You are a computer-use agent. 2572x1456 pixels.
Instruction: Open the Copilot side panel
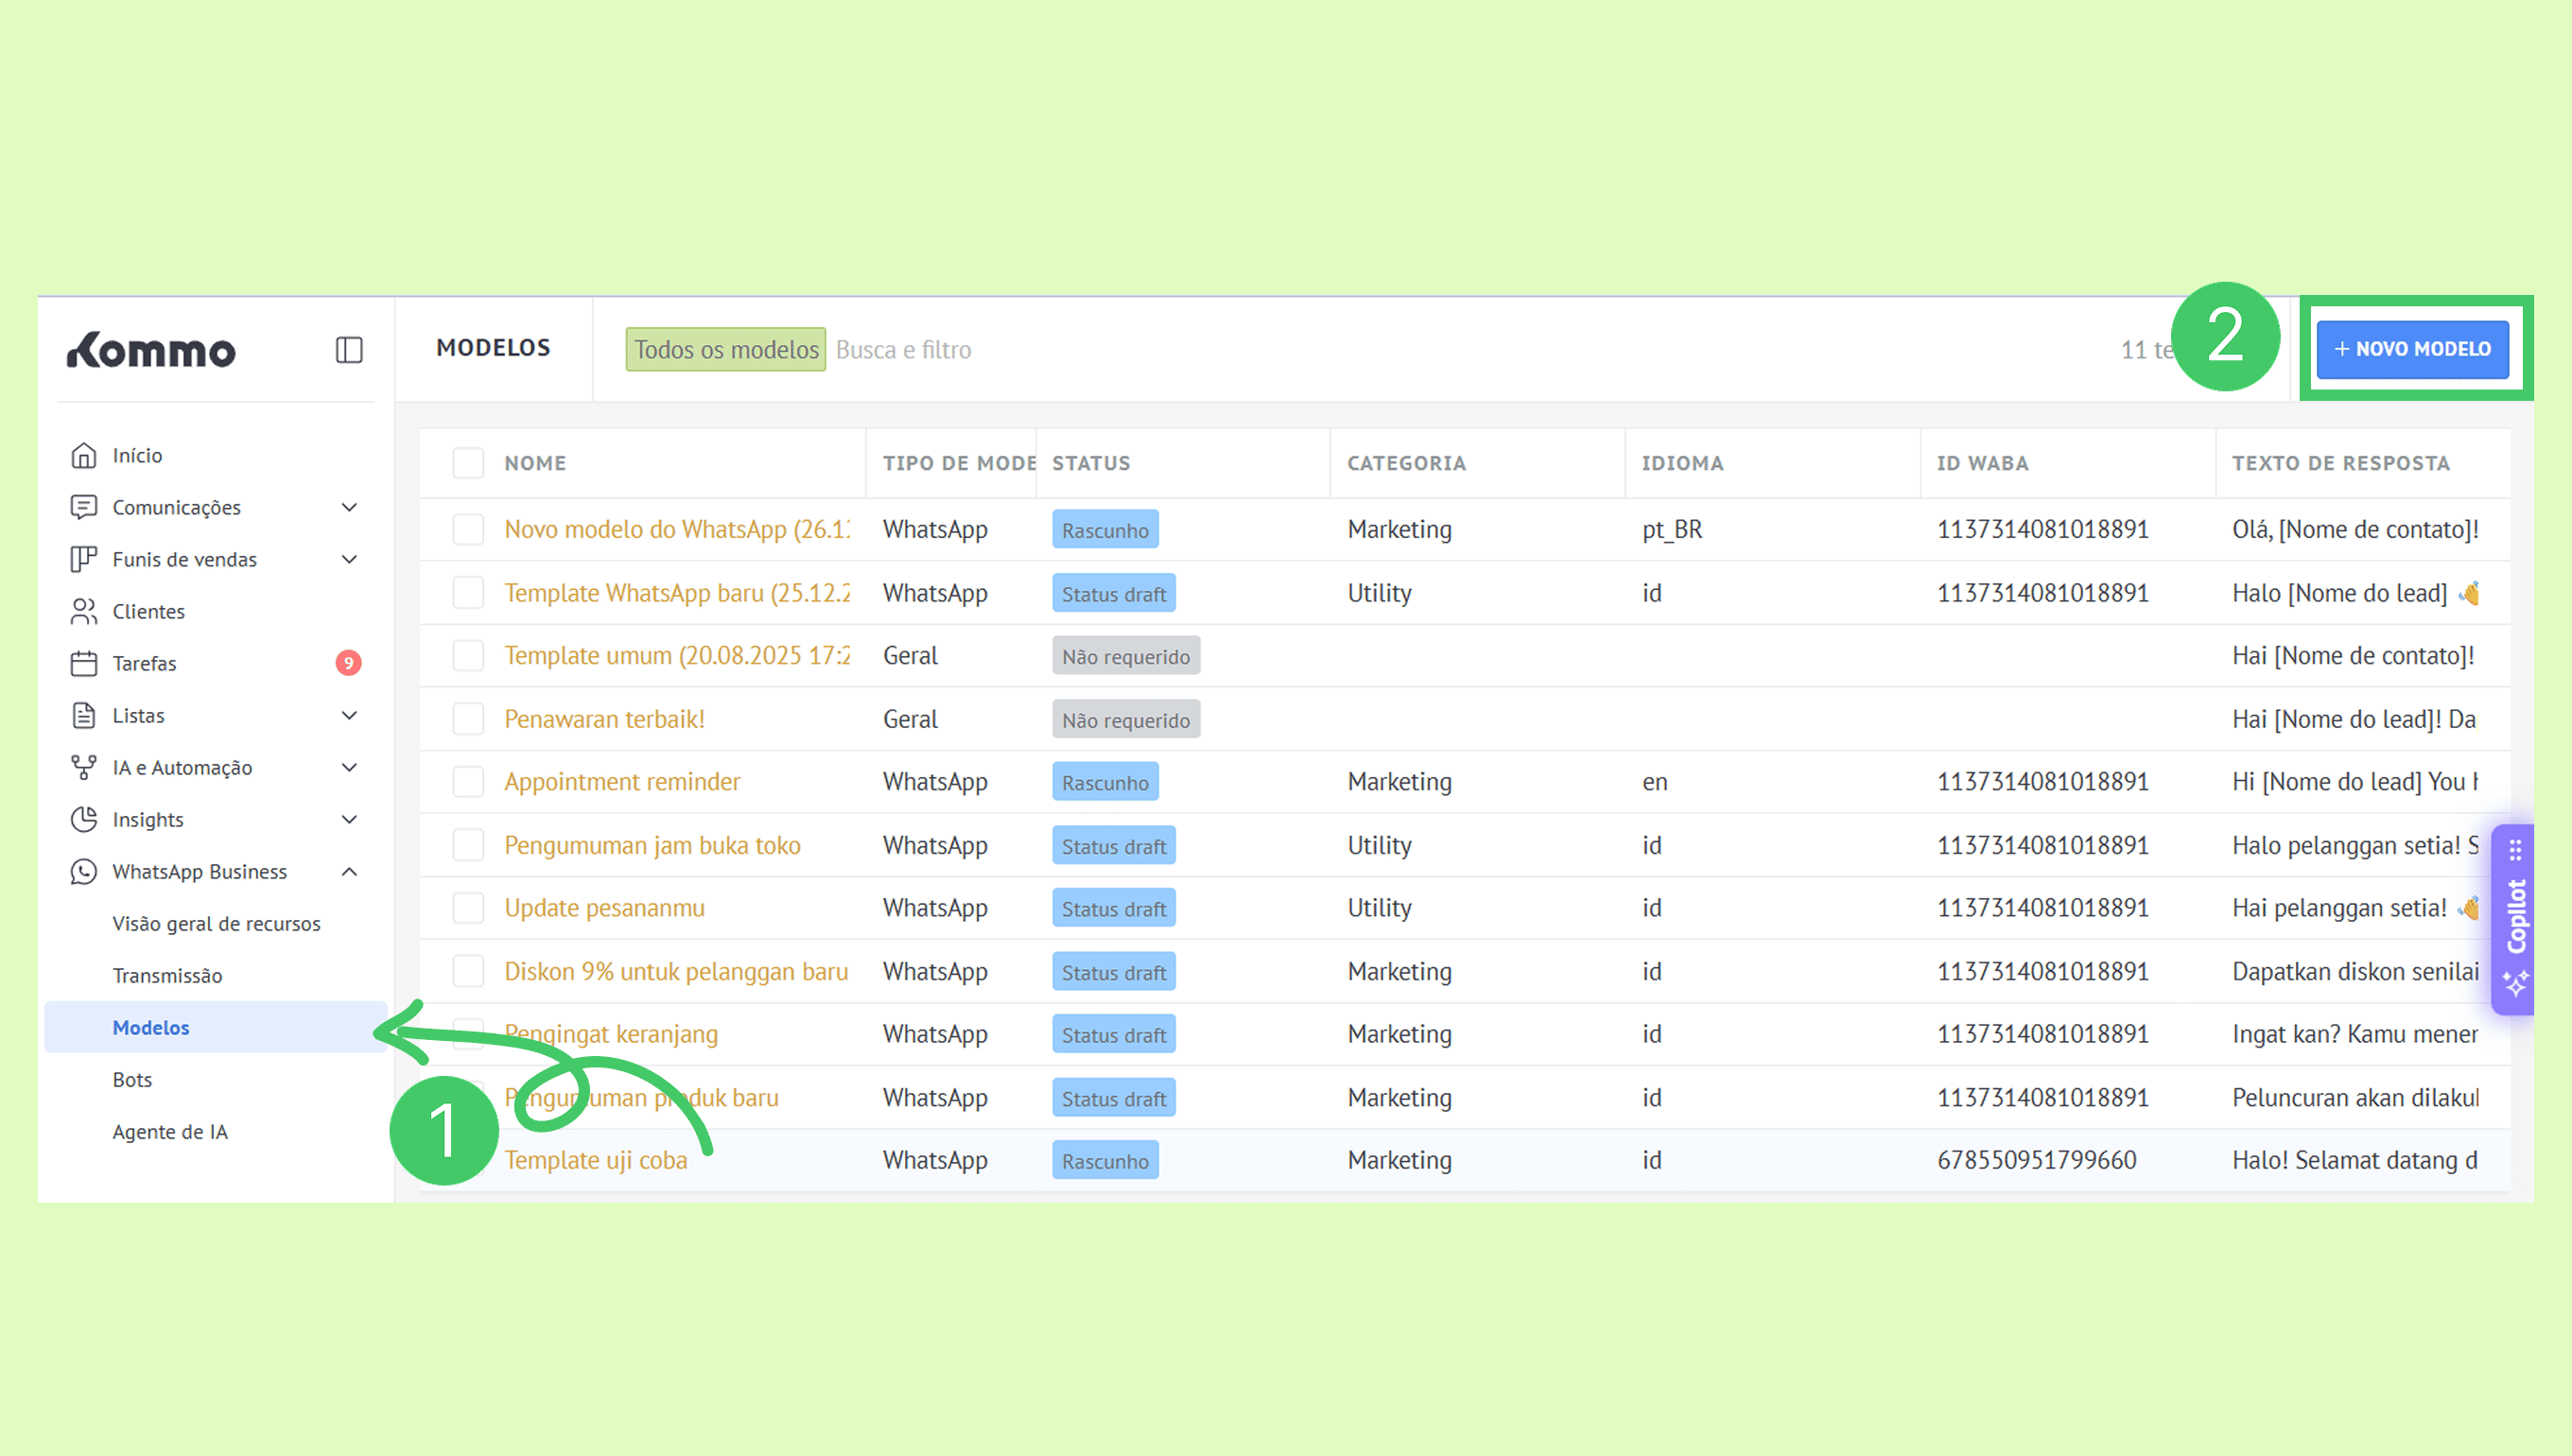point(2515,918)
